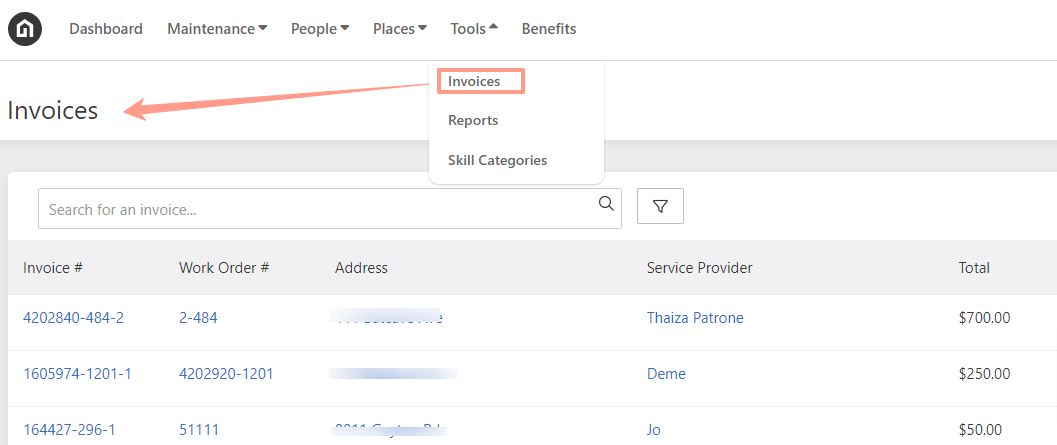1057x445 pixels.
Task: Open invoice 1605974-1201-1
Action: click(x=78, y=374)
